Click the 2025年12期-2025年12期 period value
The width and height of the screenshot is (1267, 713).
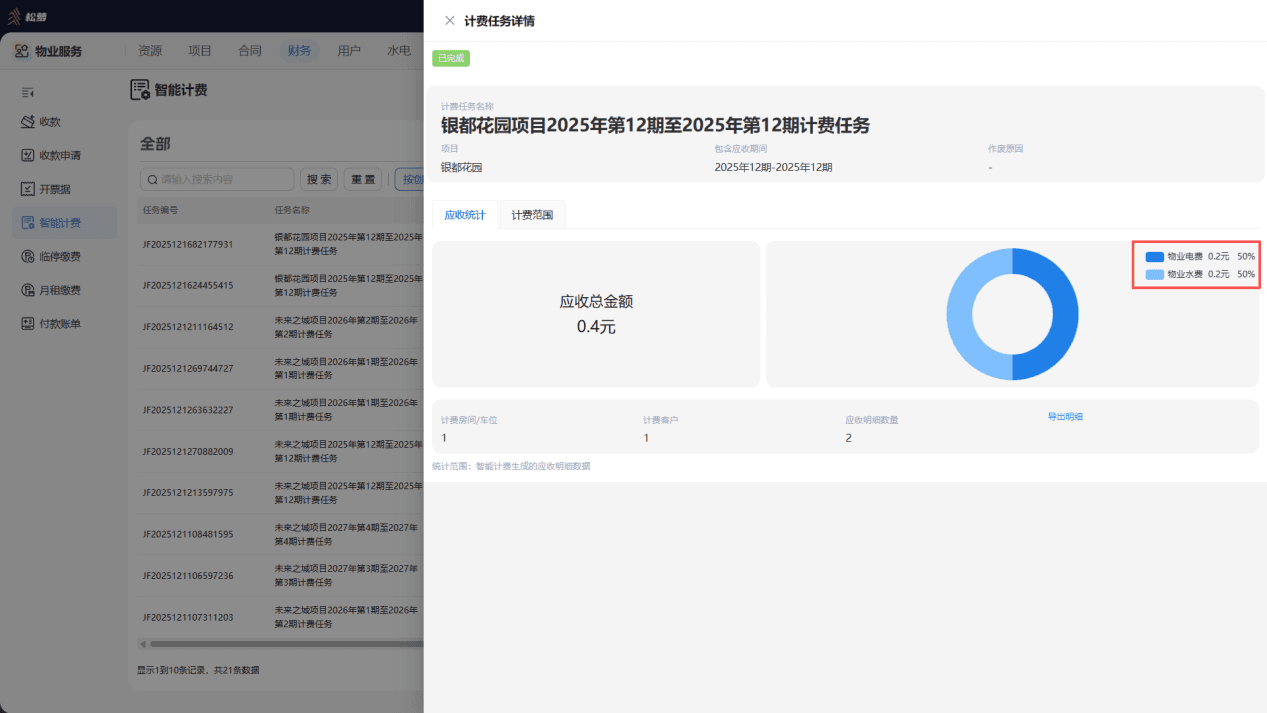point(773,168)
